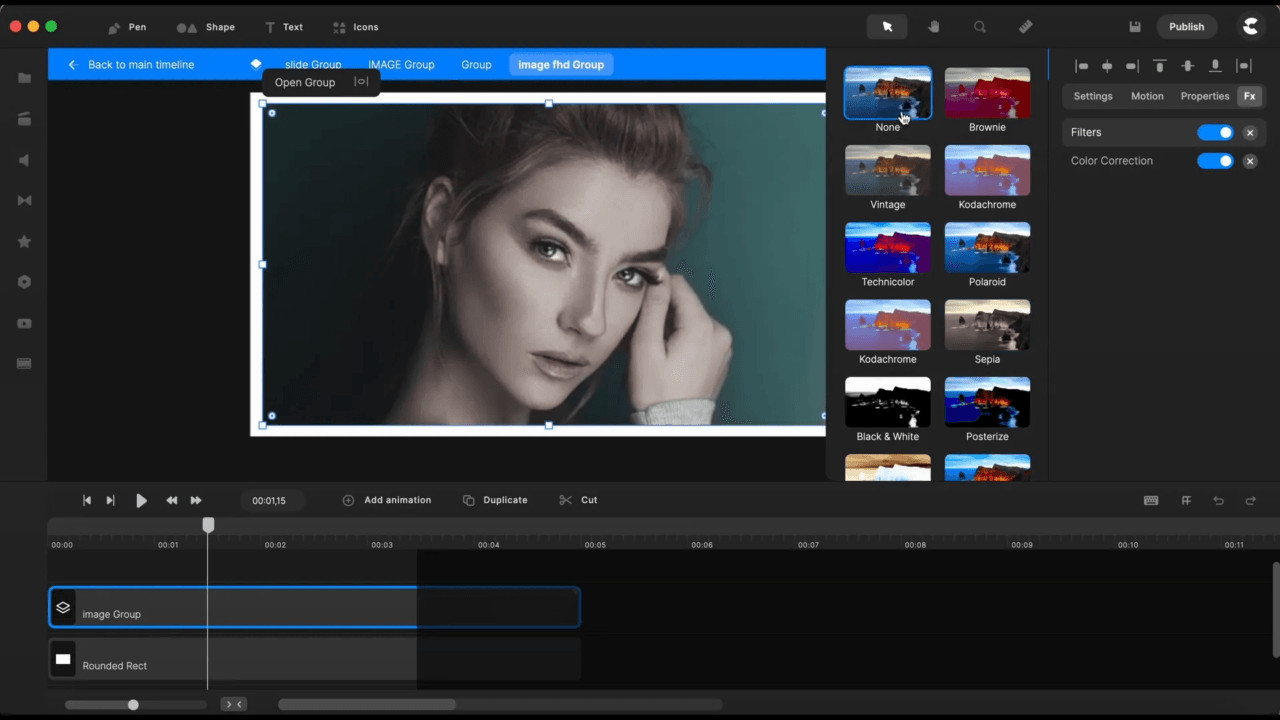The height and width of the screenshot is (720, 1280).
Task: Disable the Filters effect
Action: click(1215, 131)
